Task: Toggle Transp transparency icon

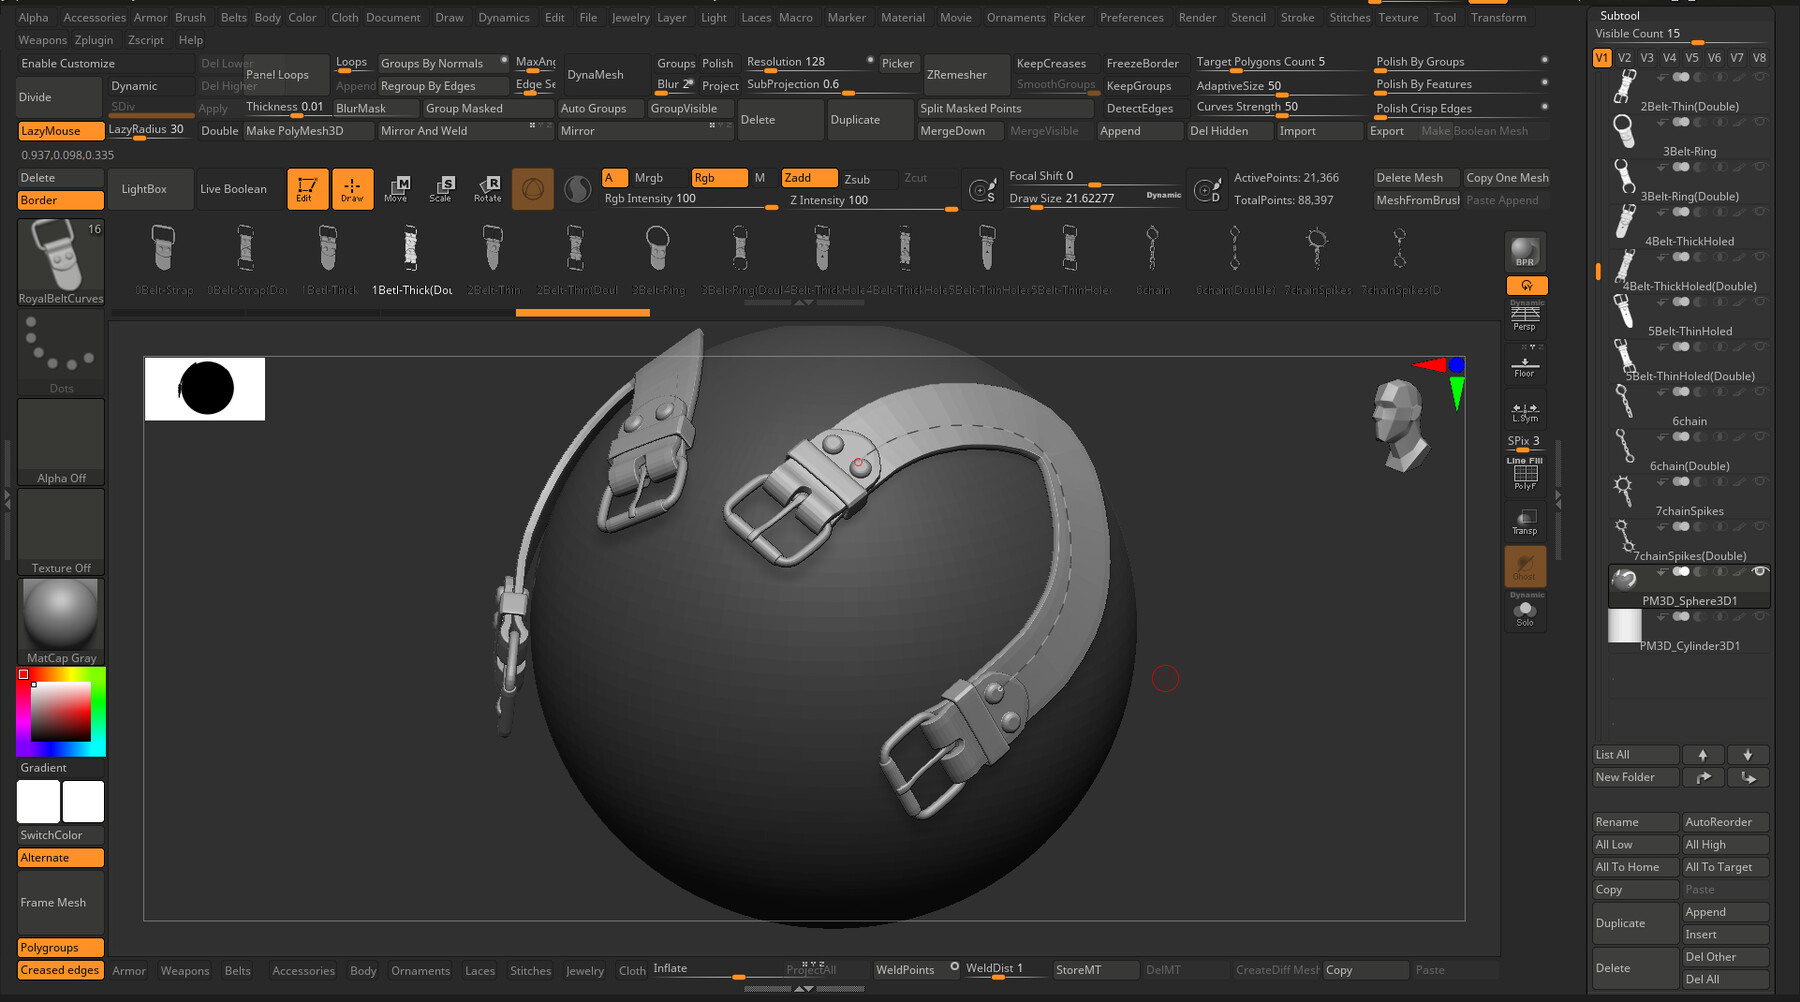Action: point(1525,521)
